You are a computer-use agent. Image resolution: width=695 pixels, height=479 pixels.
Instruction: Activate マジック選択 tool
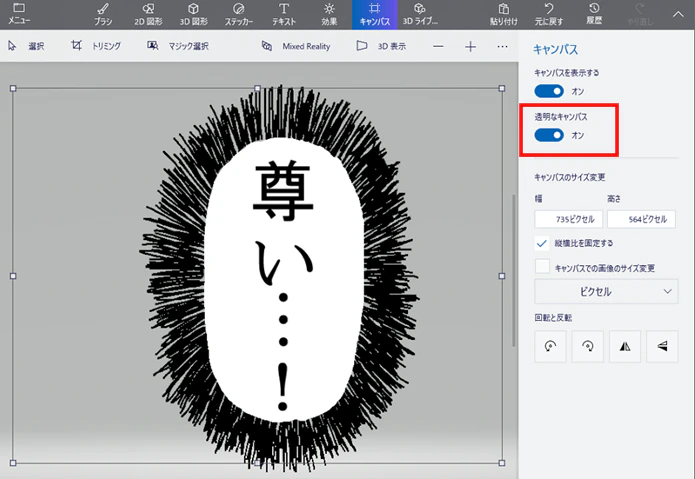click(178, 46)
